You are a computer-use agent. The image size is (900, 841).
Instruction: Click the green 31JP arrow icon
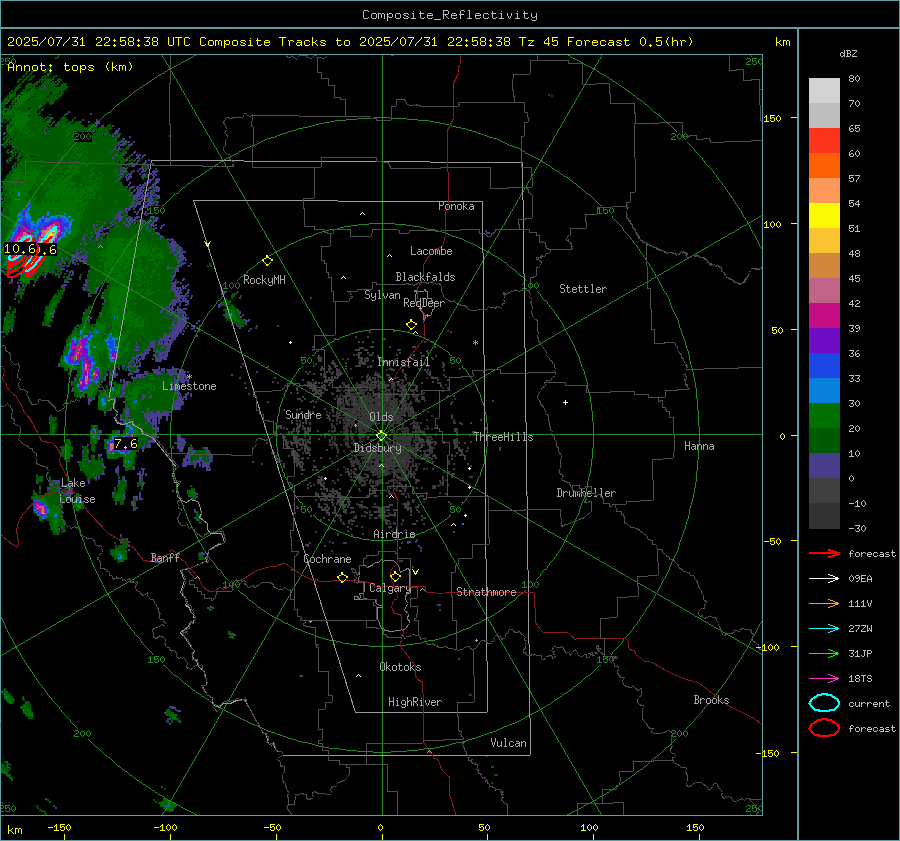[x=824, y=653]
